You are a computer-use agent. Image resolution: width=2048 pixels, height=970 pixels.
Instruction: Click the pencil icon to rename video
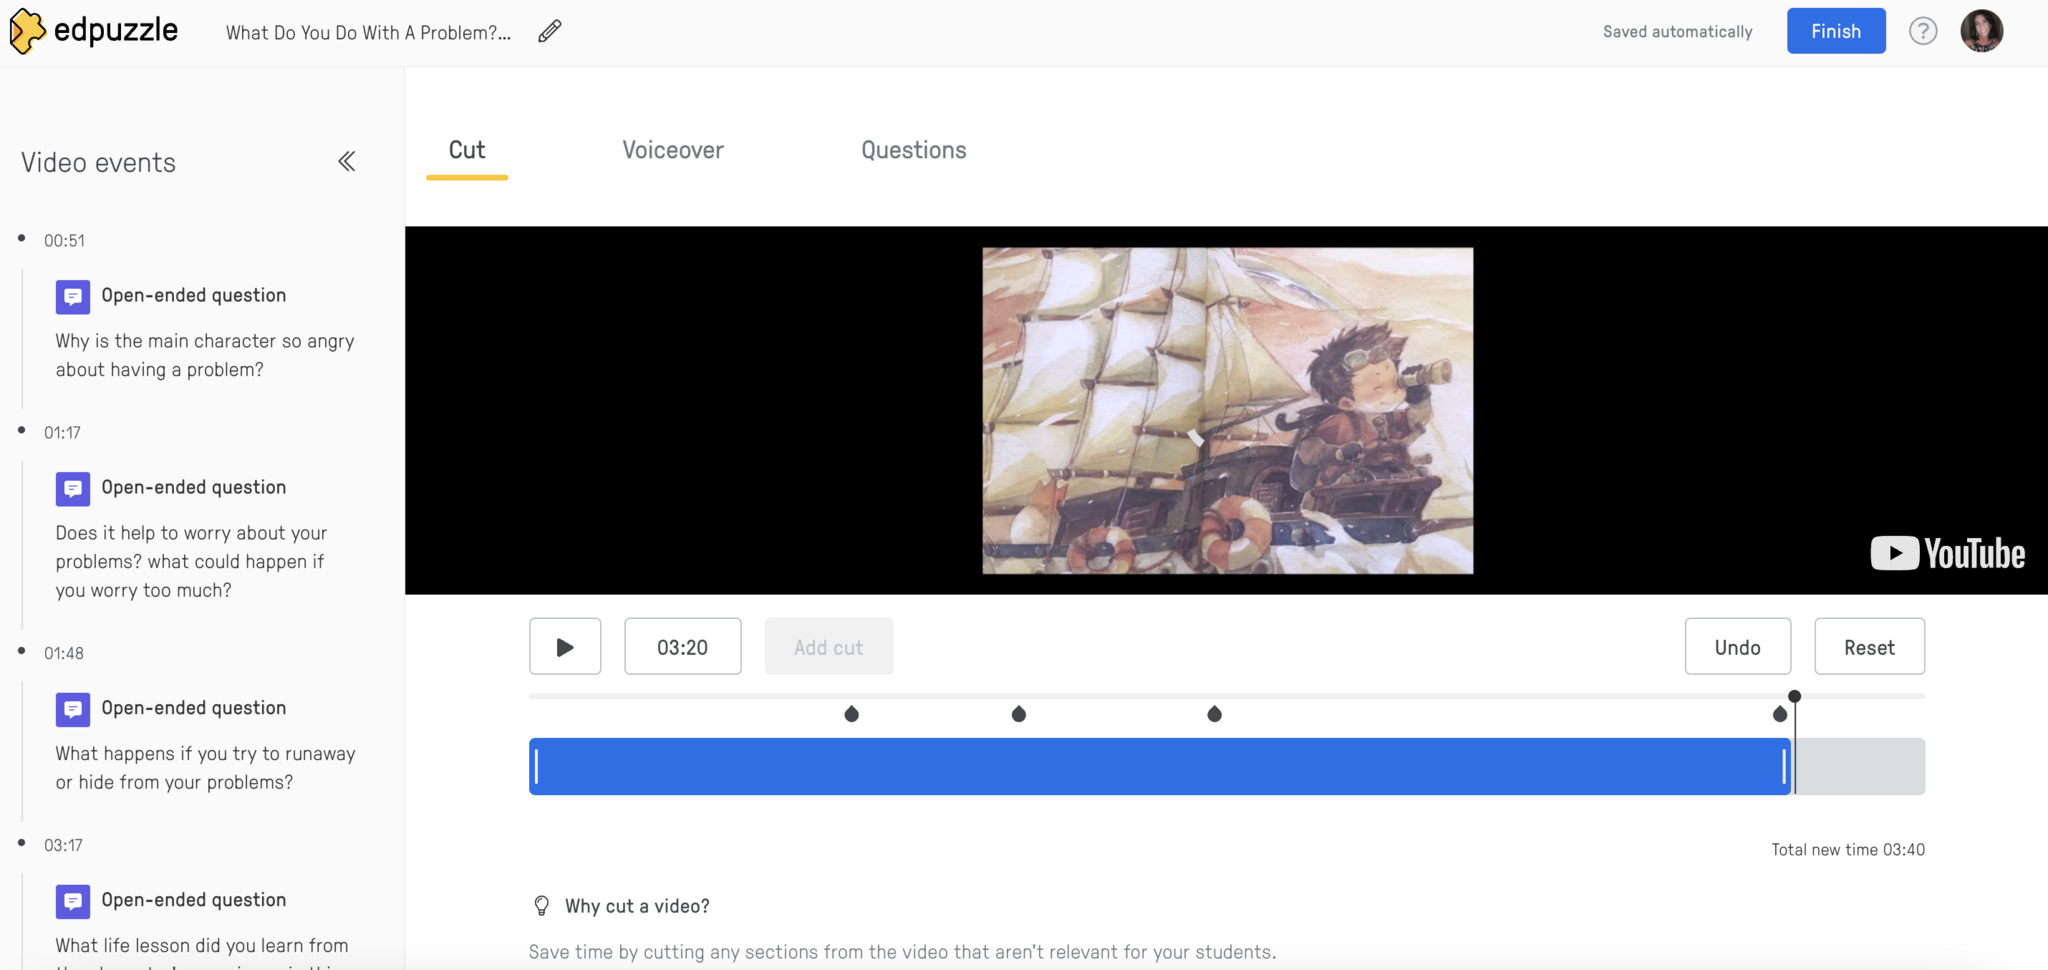tap(549, 32)
